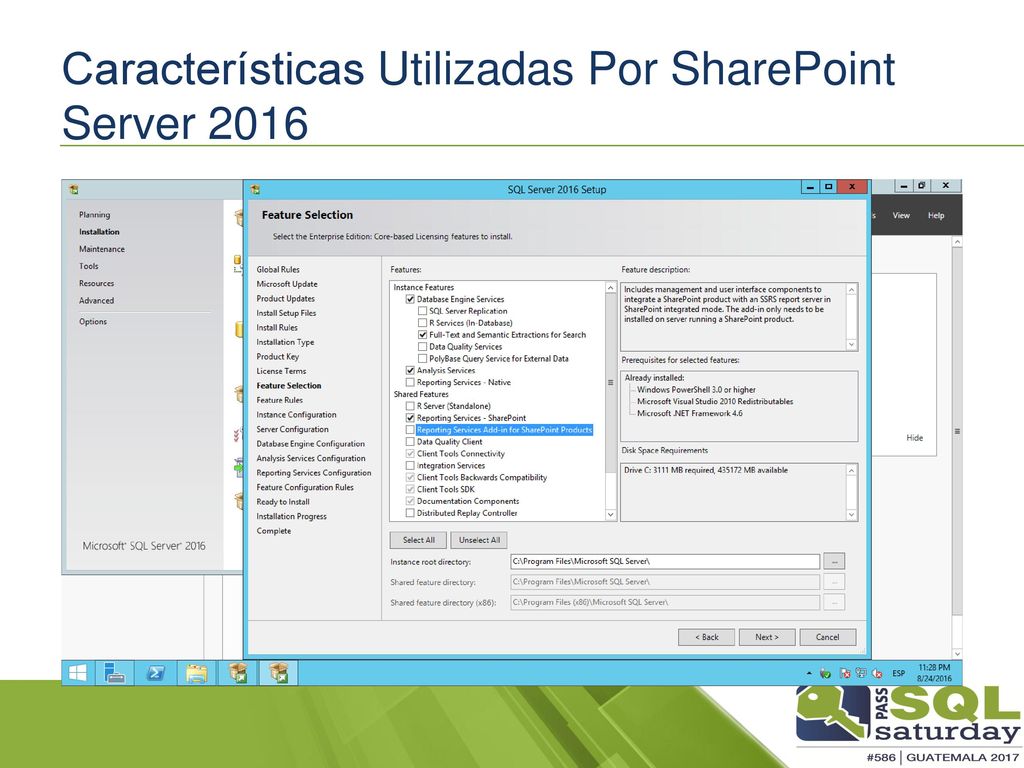Screen dimensions: 1024x768
Task: Select Feature Selection setup step
Action: 289,386
